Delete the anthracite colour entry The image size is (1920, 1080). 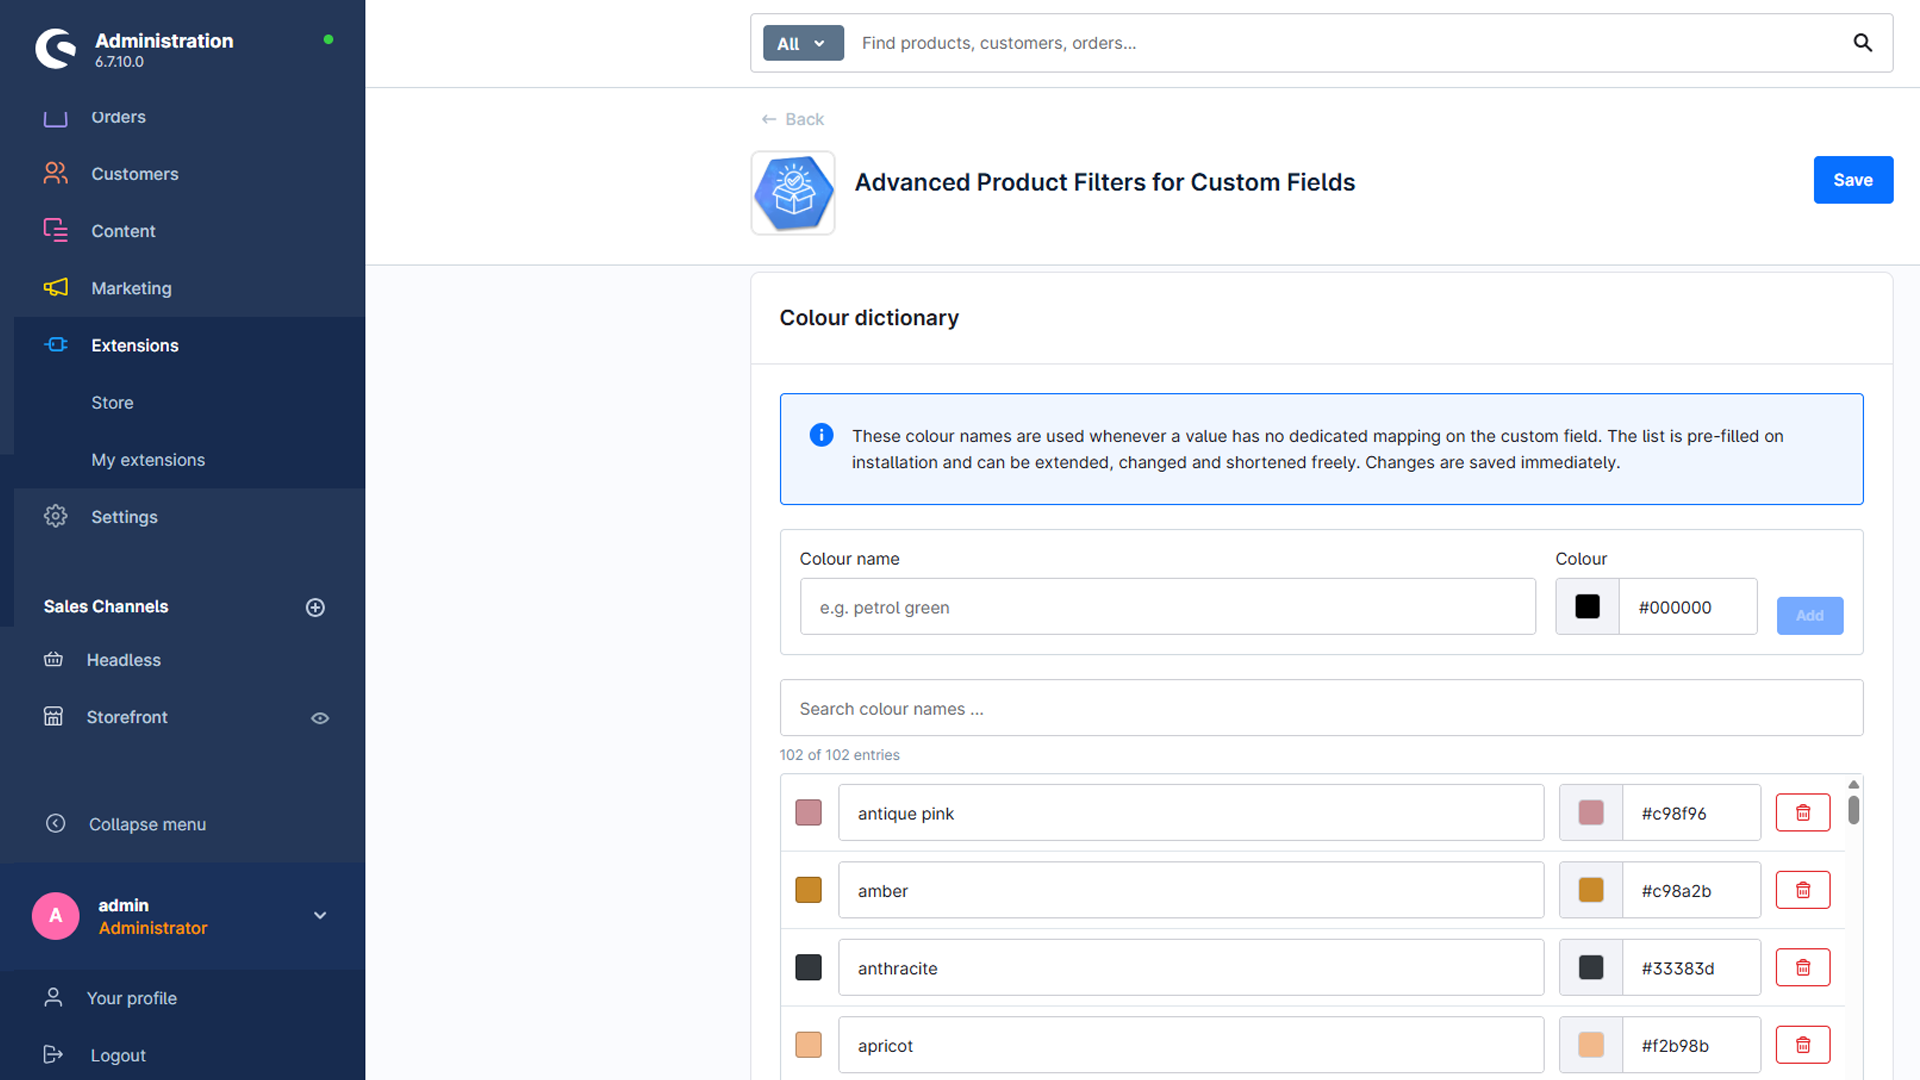[x=1803, y=967]
